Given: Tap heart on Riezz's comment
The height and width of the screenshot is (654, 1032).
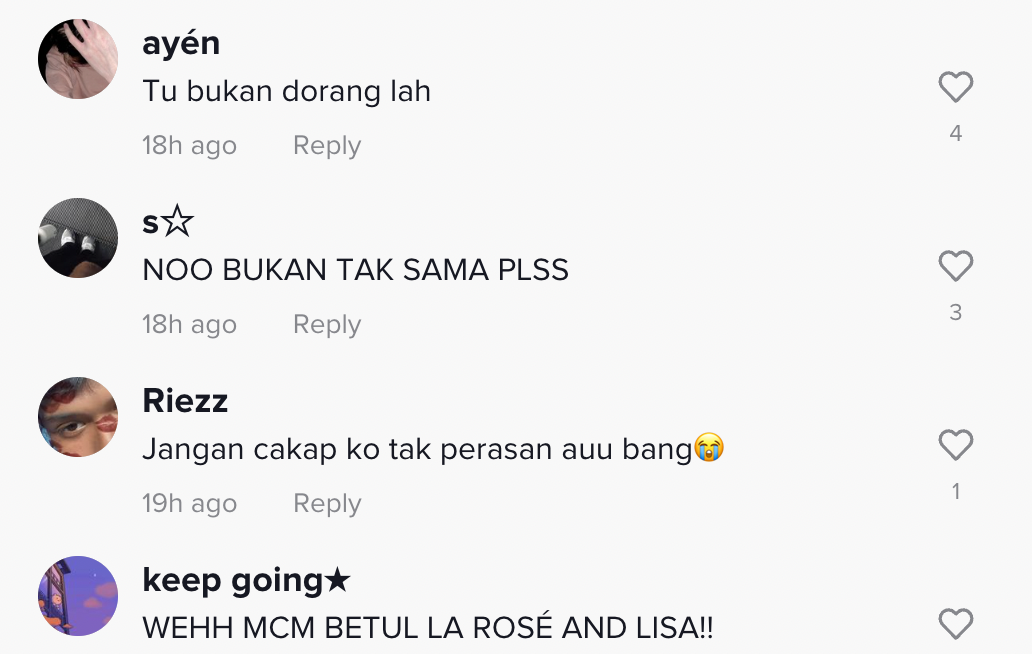Looking at the screenshot, I should (x=956, y=445).
